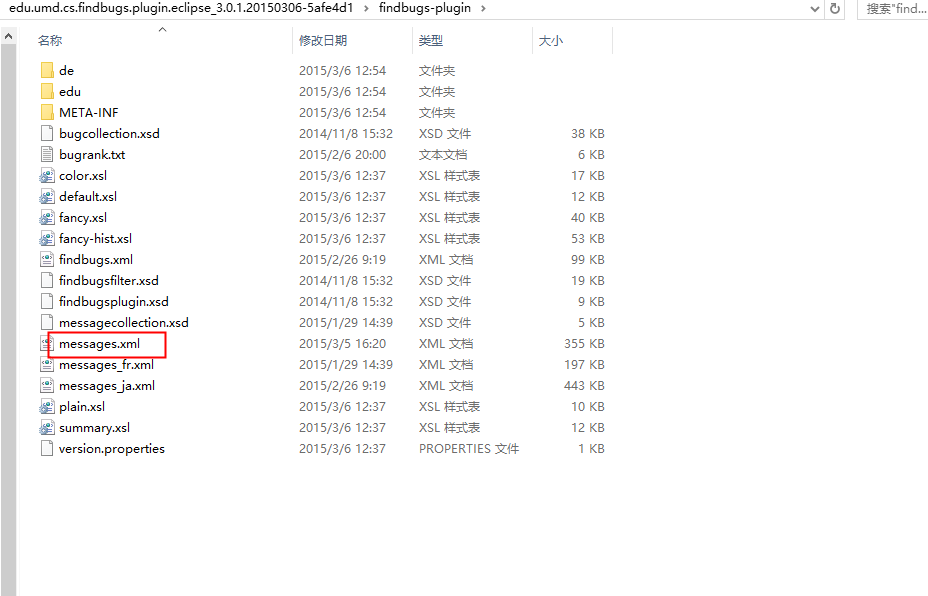928x596 pixels.
Task: Go to findbugs-plugin breadcrumb segment
Action: point(425,8)
